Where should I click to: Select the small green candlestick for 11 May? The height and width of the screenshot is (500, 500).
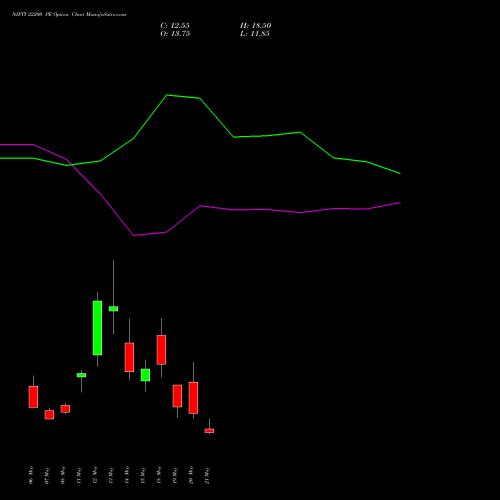tap(81, 375)
